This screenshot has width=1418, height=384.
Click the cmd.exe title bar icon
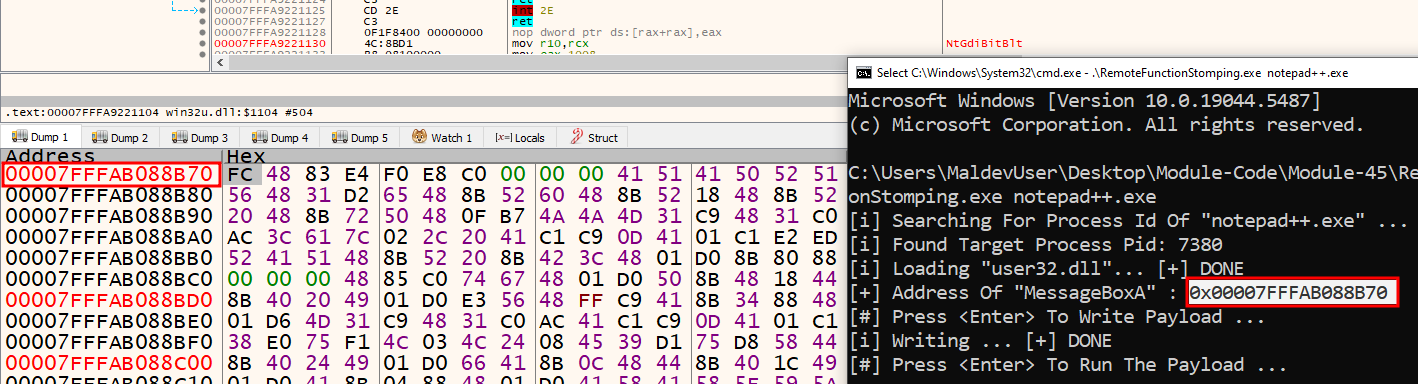coord(861,72)
